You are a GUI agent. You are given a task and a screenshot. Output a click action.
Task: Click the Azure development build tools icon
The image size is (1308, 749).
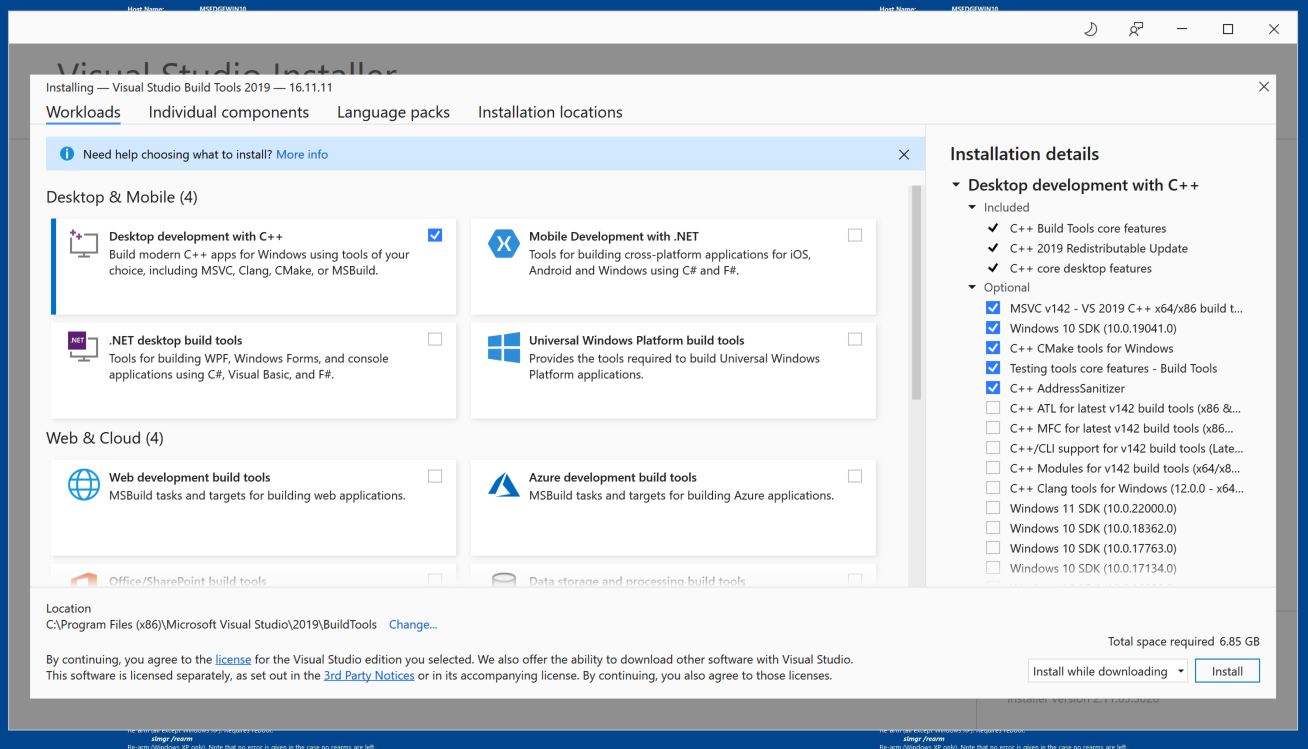(504, 485)
